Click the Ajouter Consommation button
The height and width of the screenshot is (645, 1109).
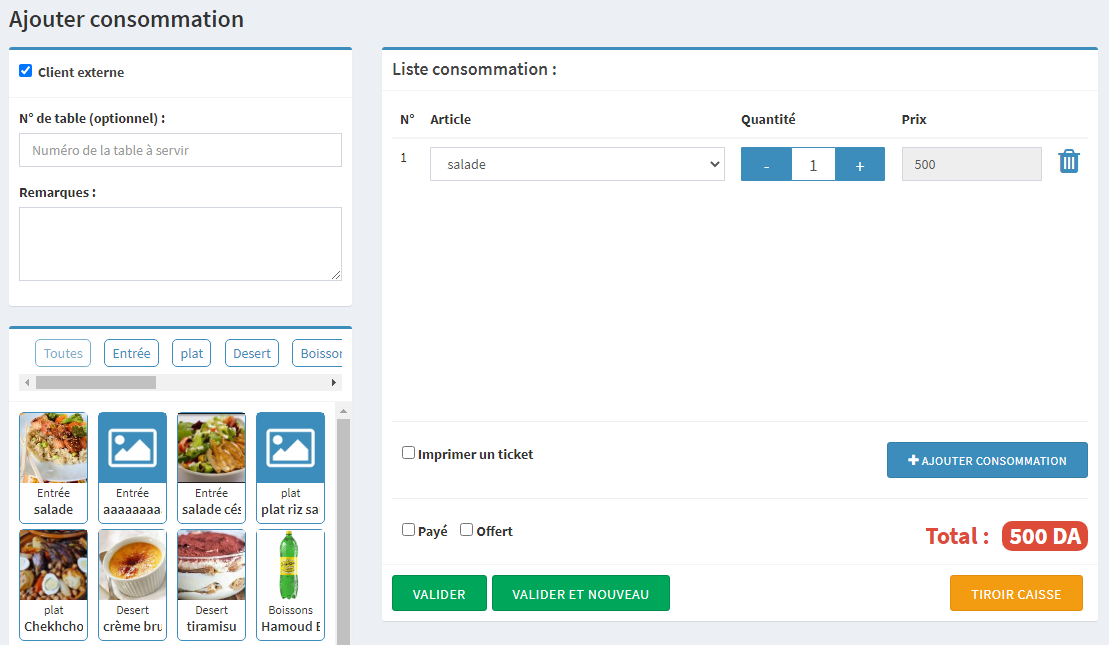(x=987, y=460)
